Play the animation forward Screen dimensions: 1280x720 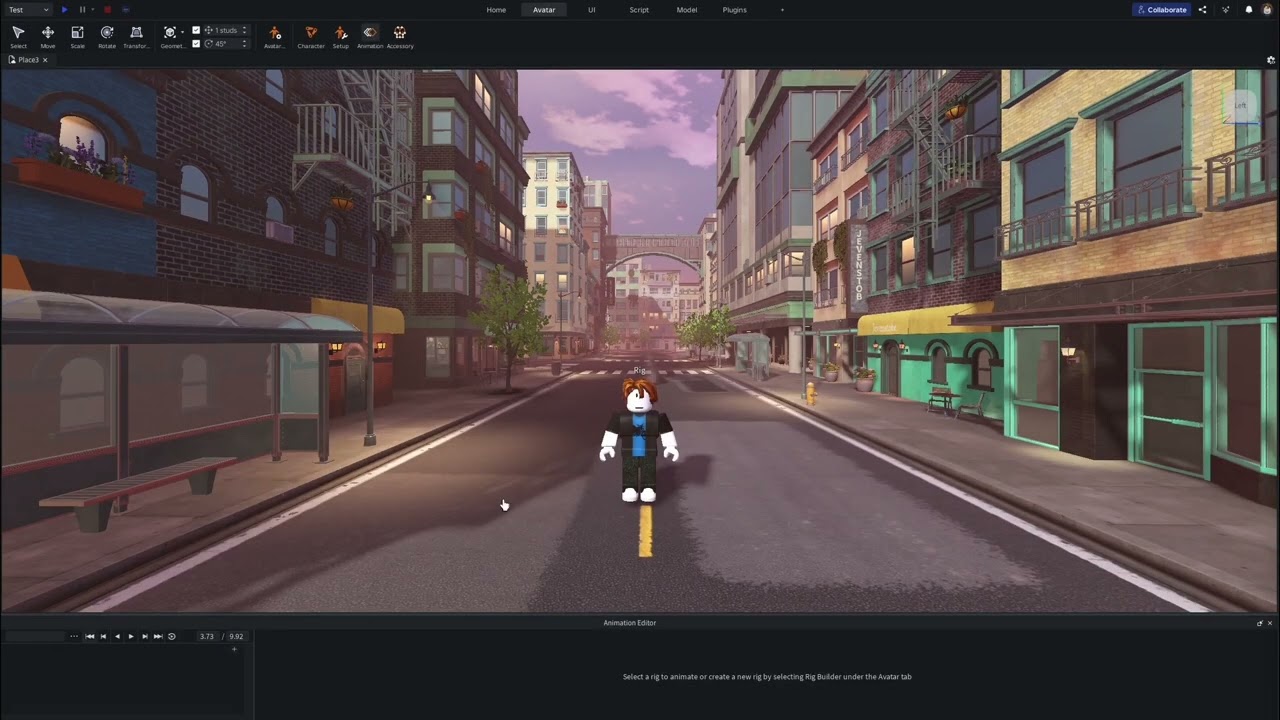(x=130, y=636)
